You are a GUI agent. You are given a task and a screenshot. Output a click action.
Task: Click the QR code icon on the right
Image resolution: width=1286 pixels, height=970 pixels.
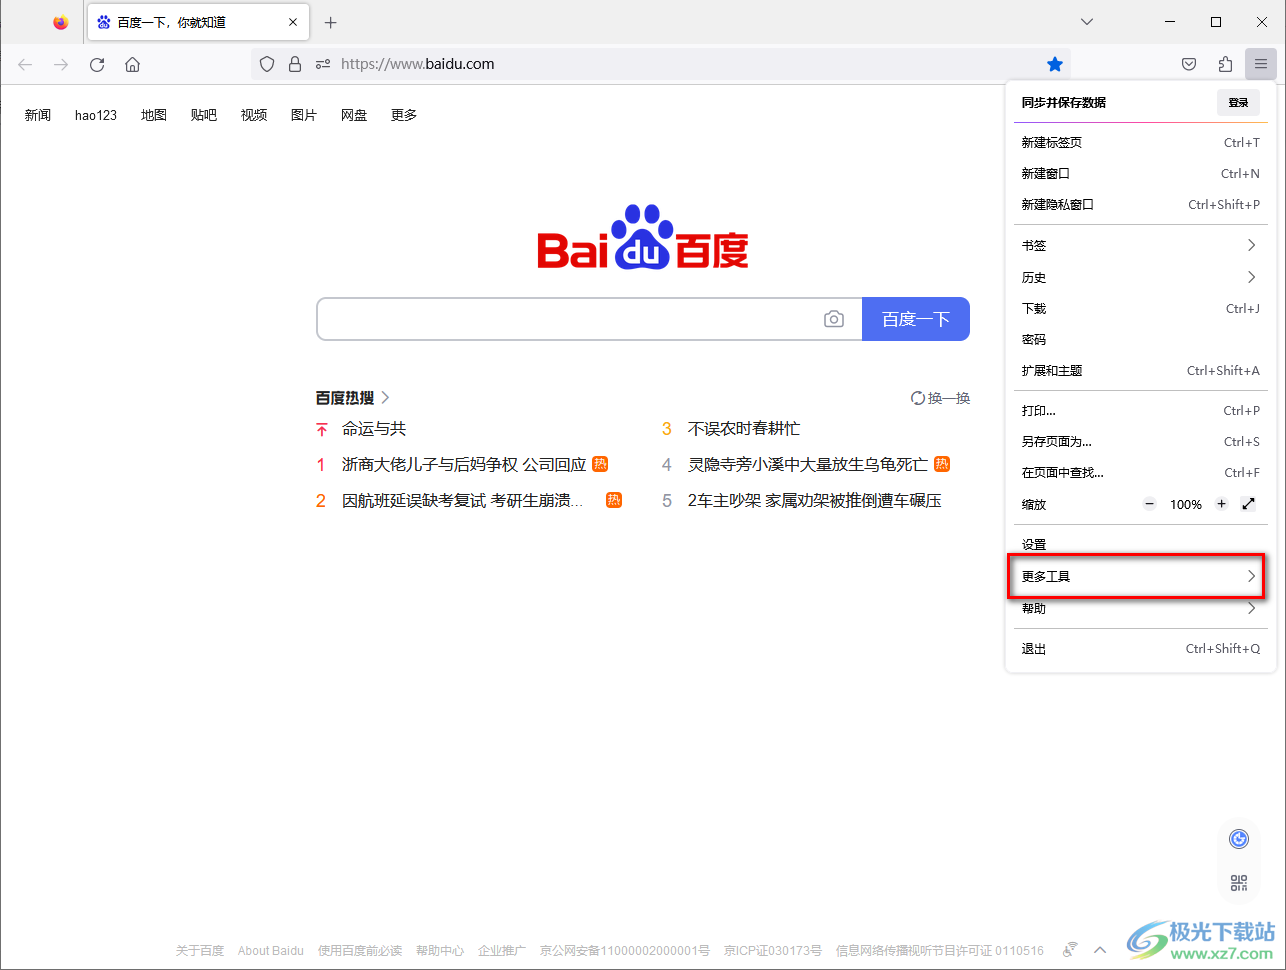[x=1239, y=883]
